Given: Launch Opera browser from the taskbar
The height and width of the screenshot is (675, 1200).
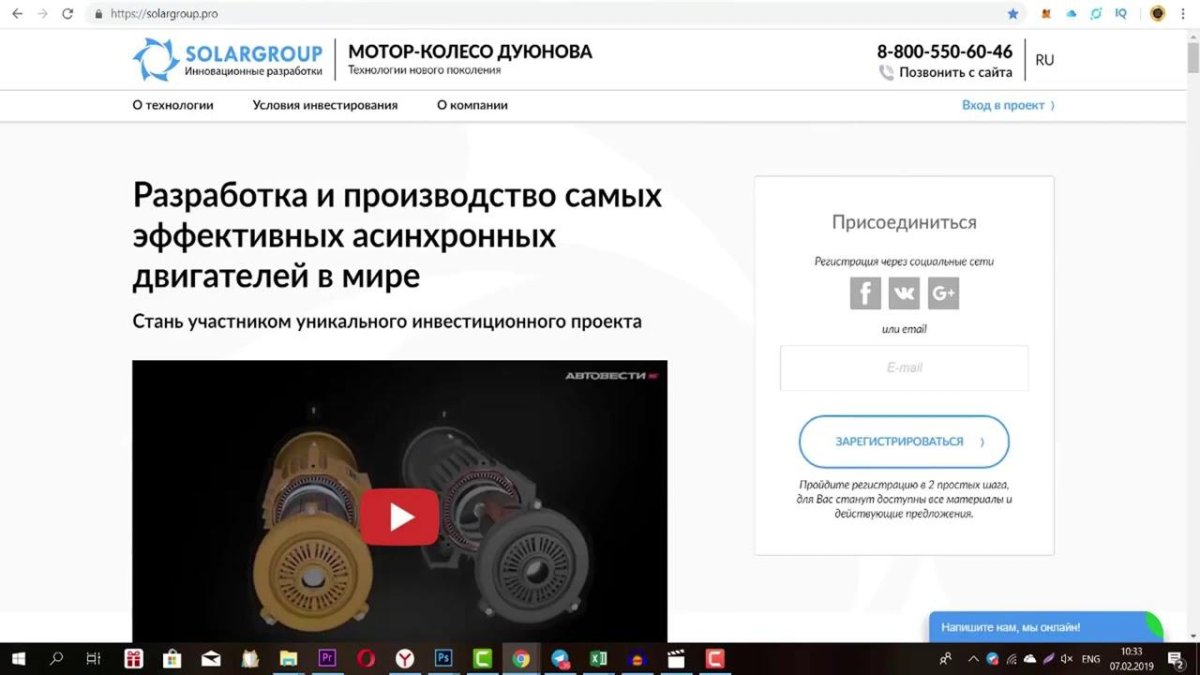Looking at the screenshot, I should point(366,659).
